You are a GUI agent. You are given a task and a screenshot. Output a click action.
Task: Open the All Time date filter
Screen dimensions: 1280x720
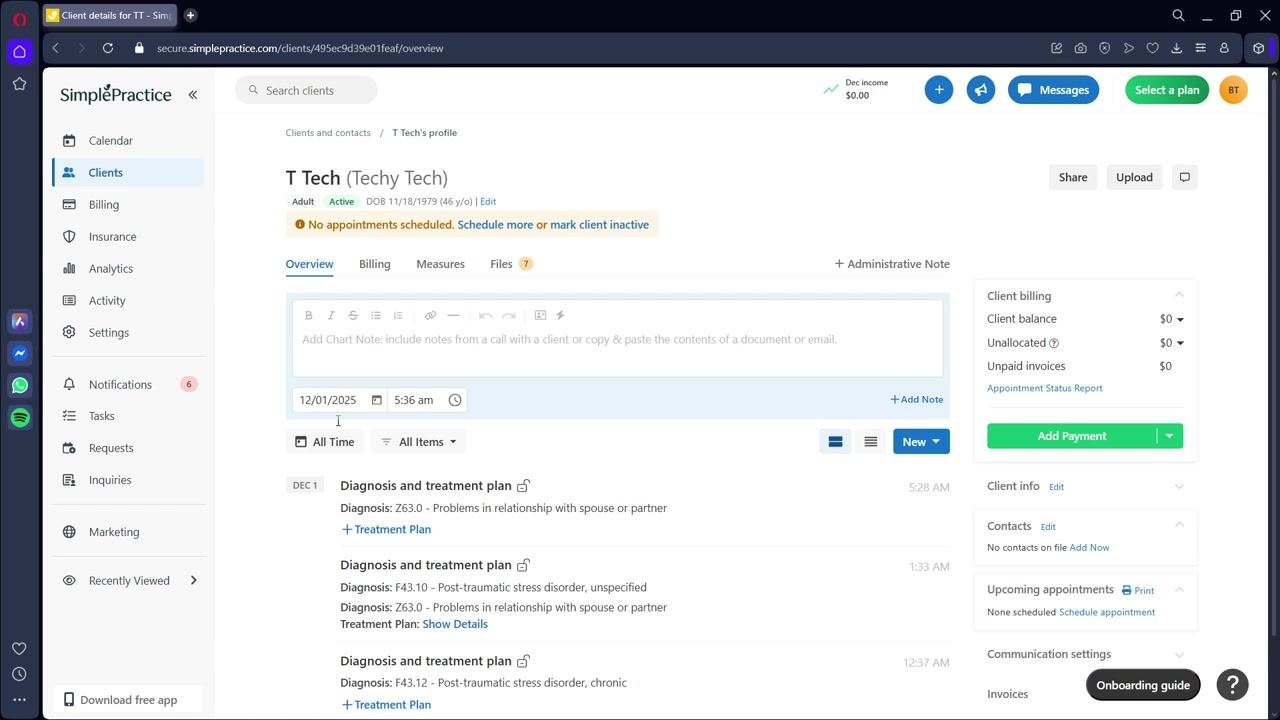pos(325,442)
